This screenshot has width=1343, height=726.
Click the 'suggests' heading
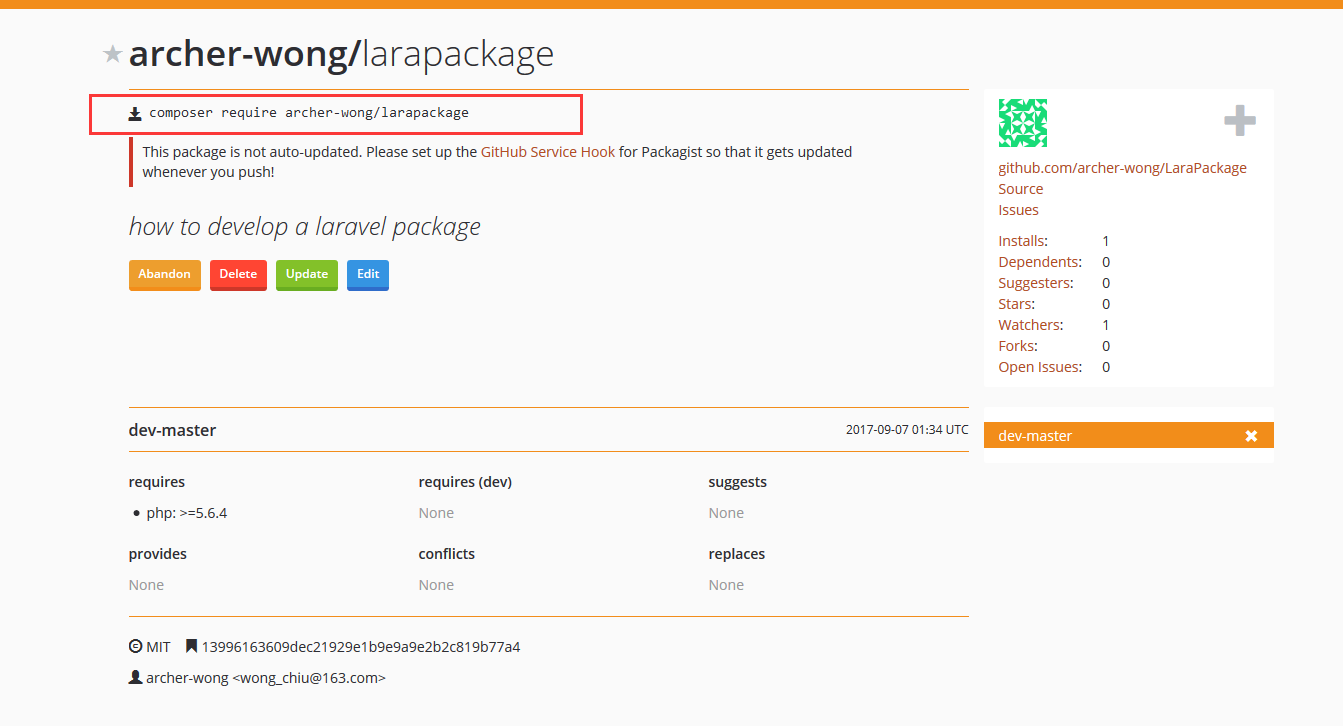click(x=738, y=482)
